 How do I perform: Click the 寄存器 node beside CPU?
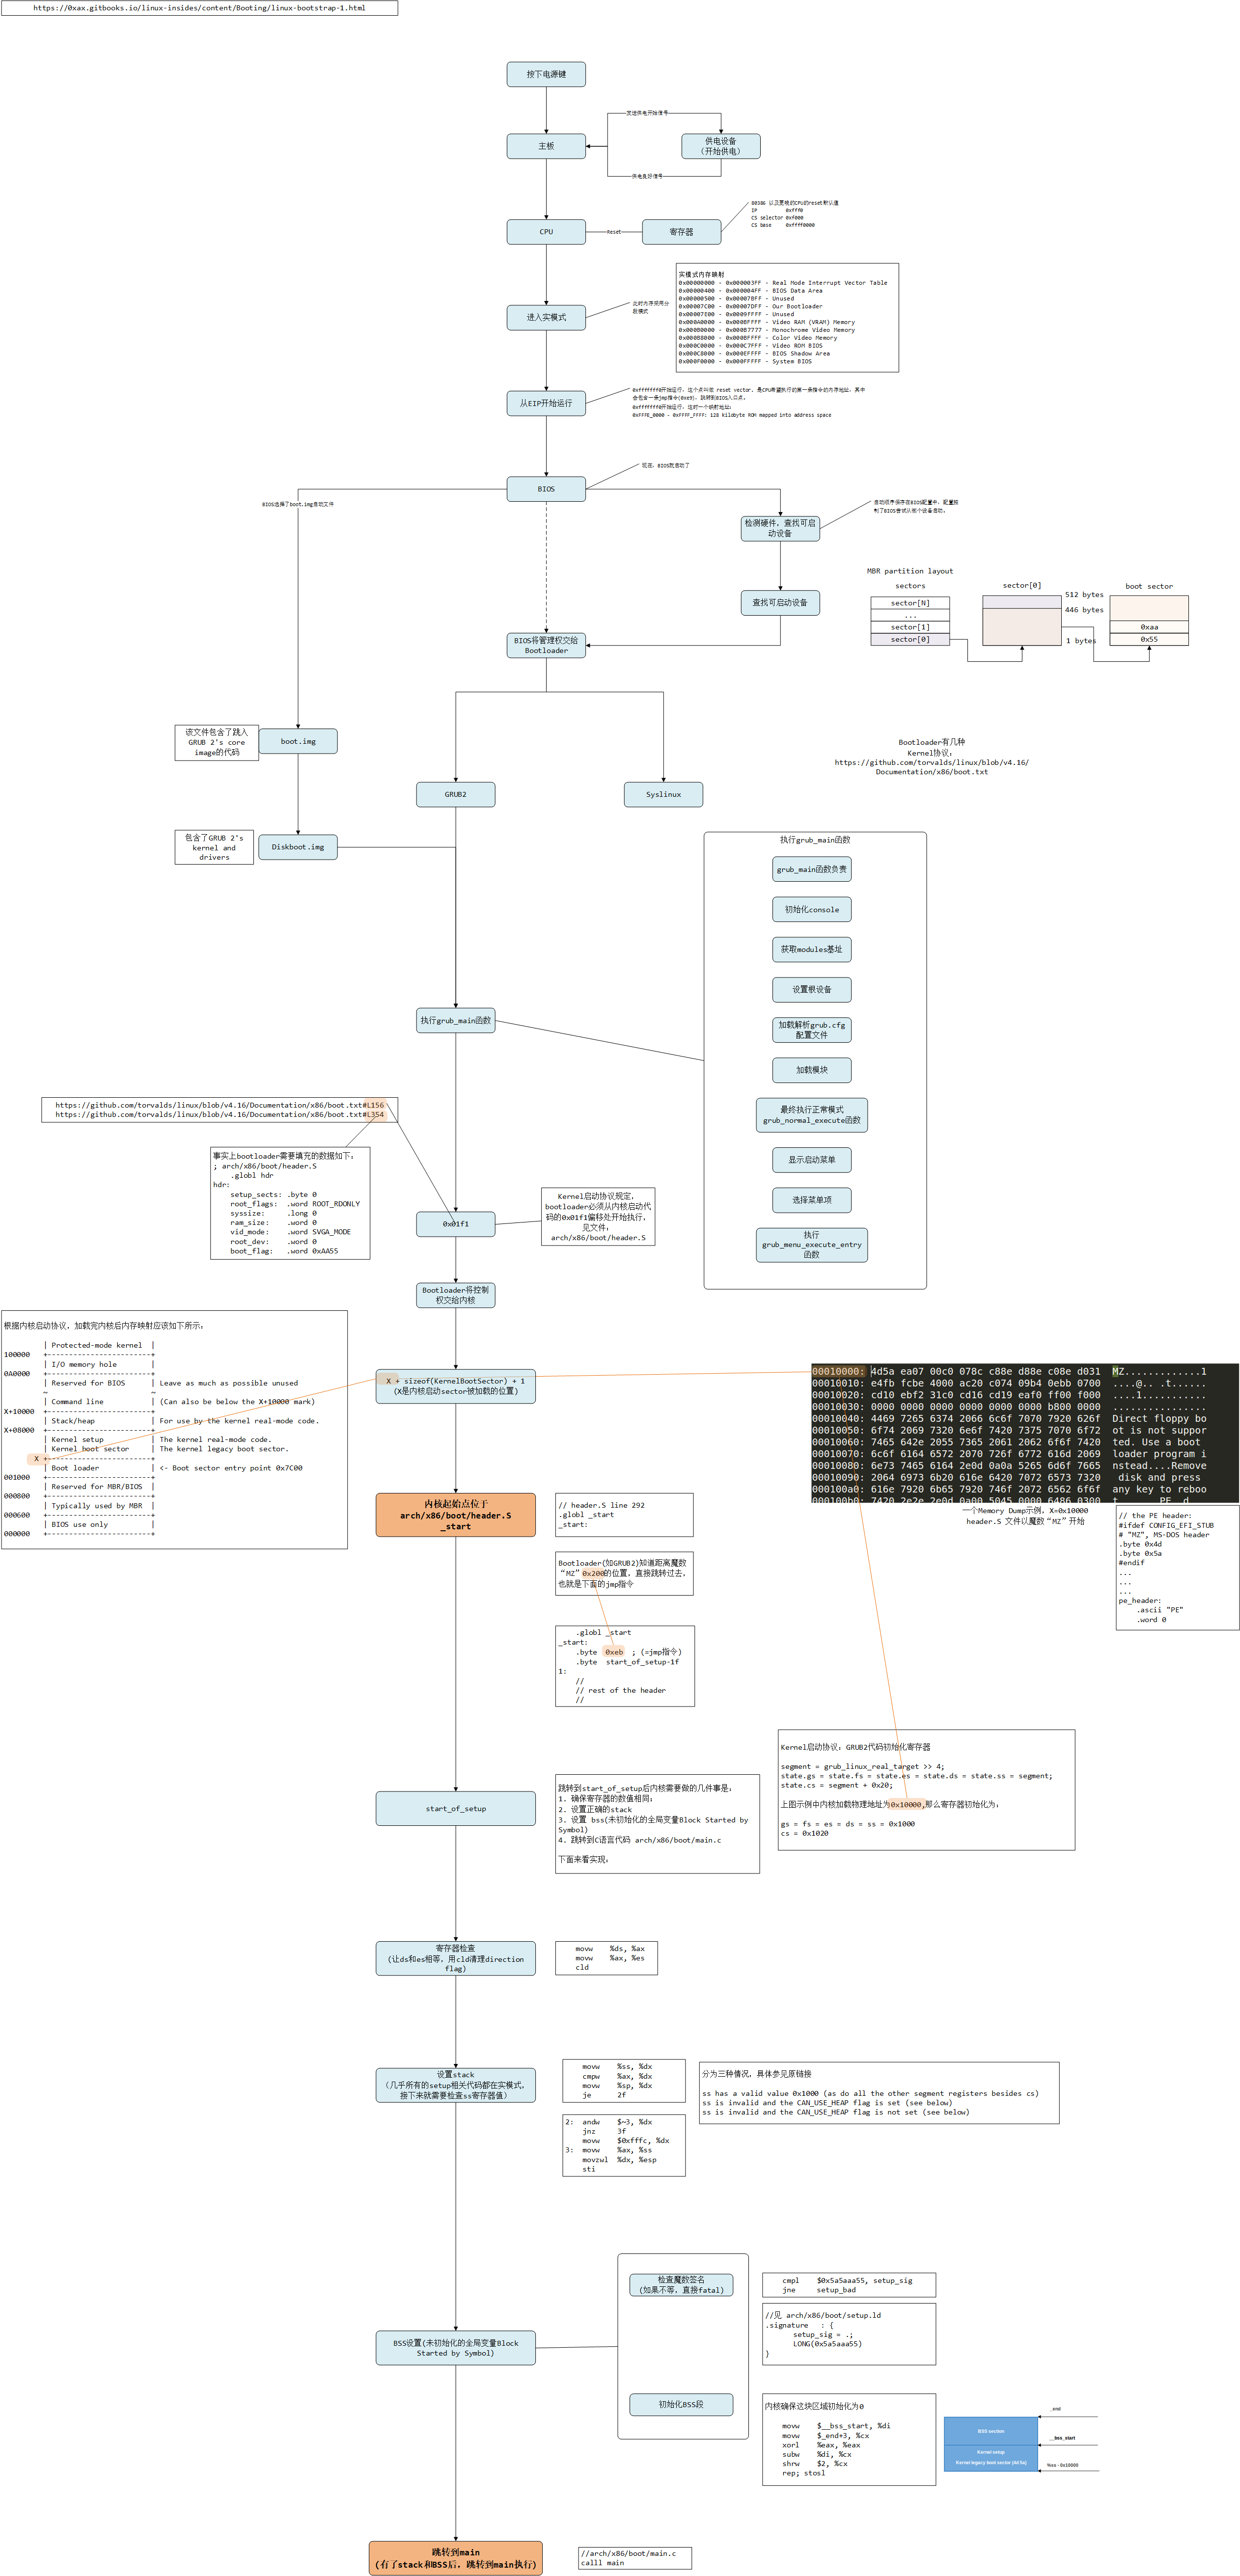[x=681, y=232]
